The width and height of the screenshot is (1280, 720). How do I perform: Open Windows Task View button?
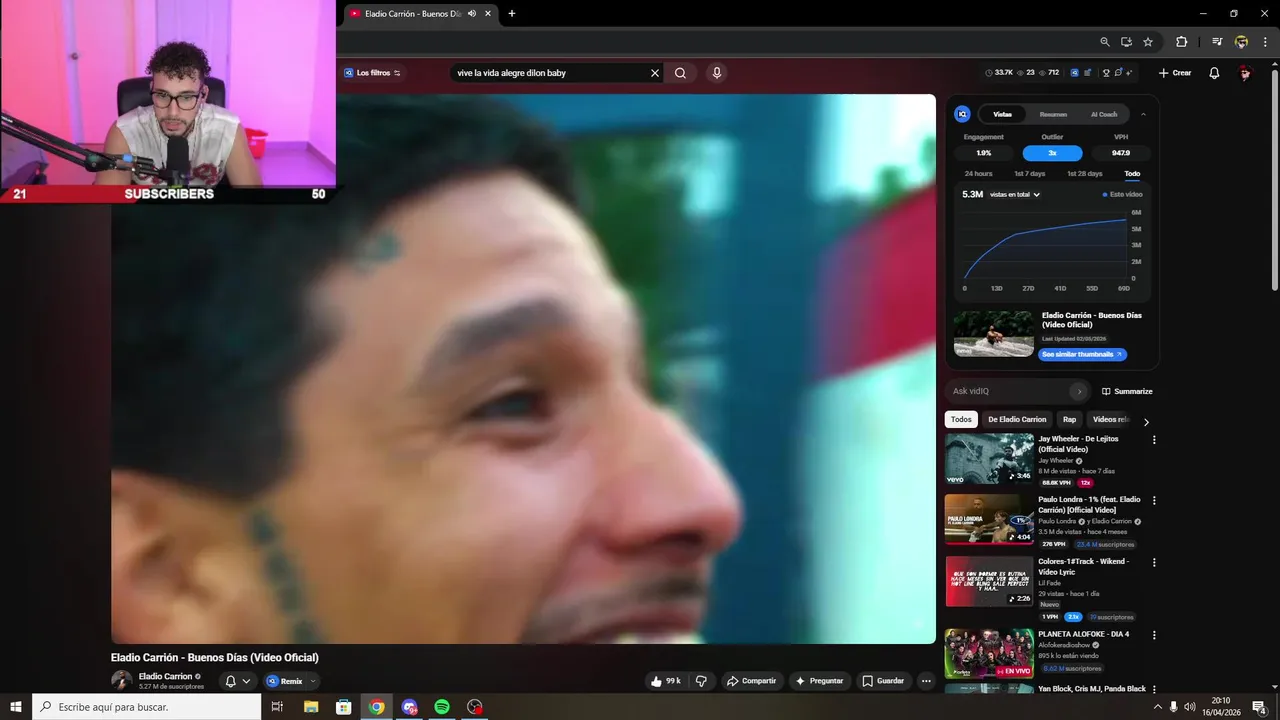[277, 707]
